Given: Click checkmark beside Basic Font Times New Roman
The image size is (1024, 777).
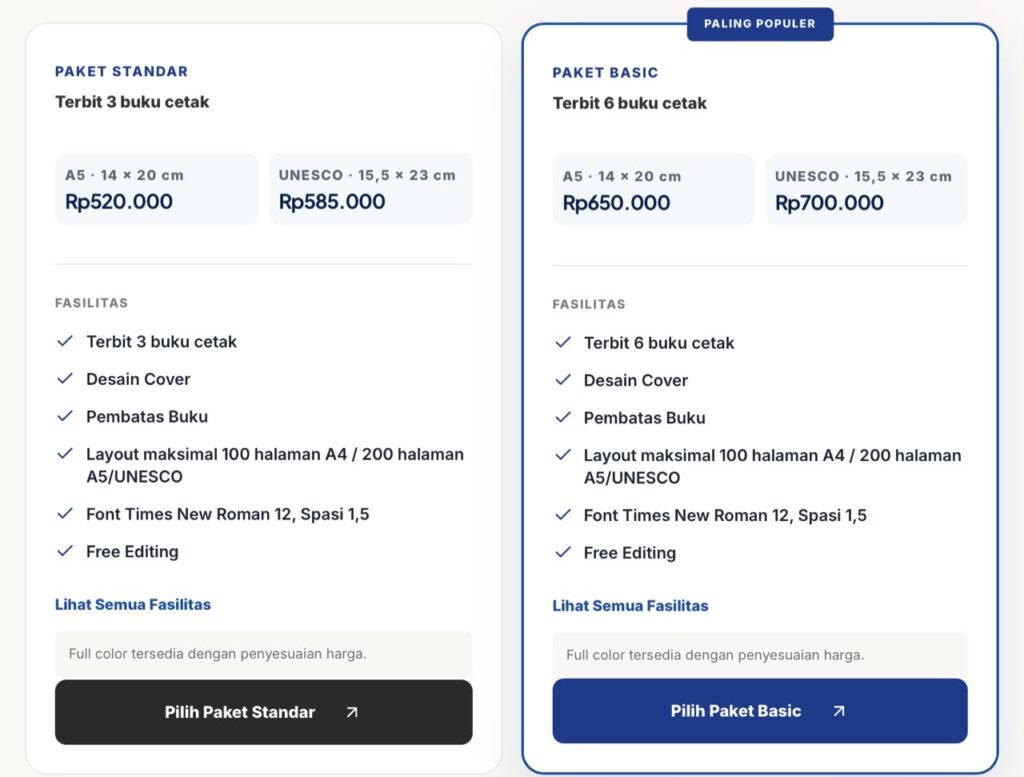Looking at the screenshot, I should click(x=563, y=515).
